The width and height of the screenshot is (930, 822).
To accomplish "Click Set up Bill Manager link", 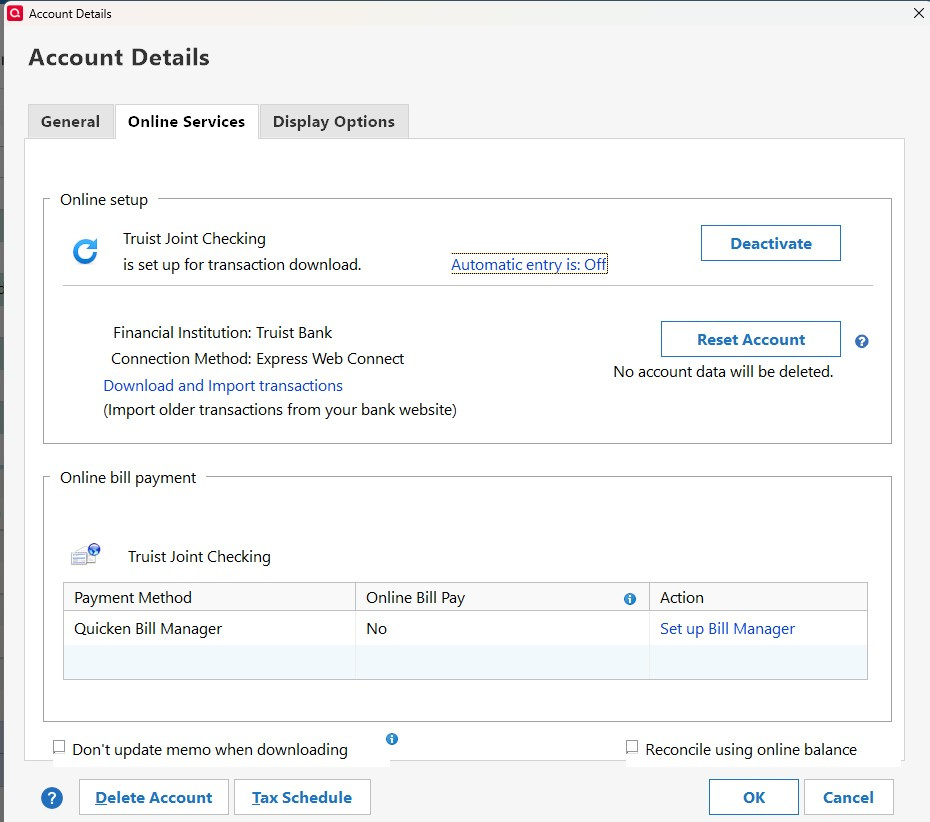I will pos(727,629).
